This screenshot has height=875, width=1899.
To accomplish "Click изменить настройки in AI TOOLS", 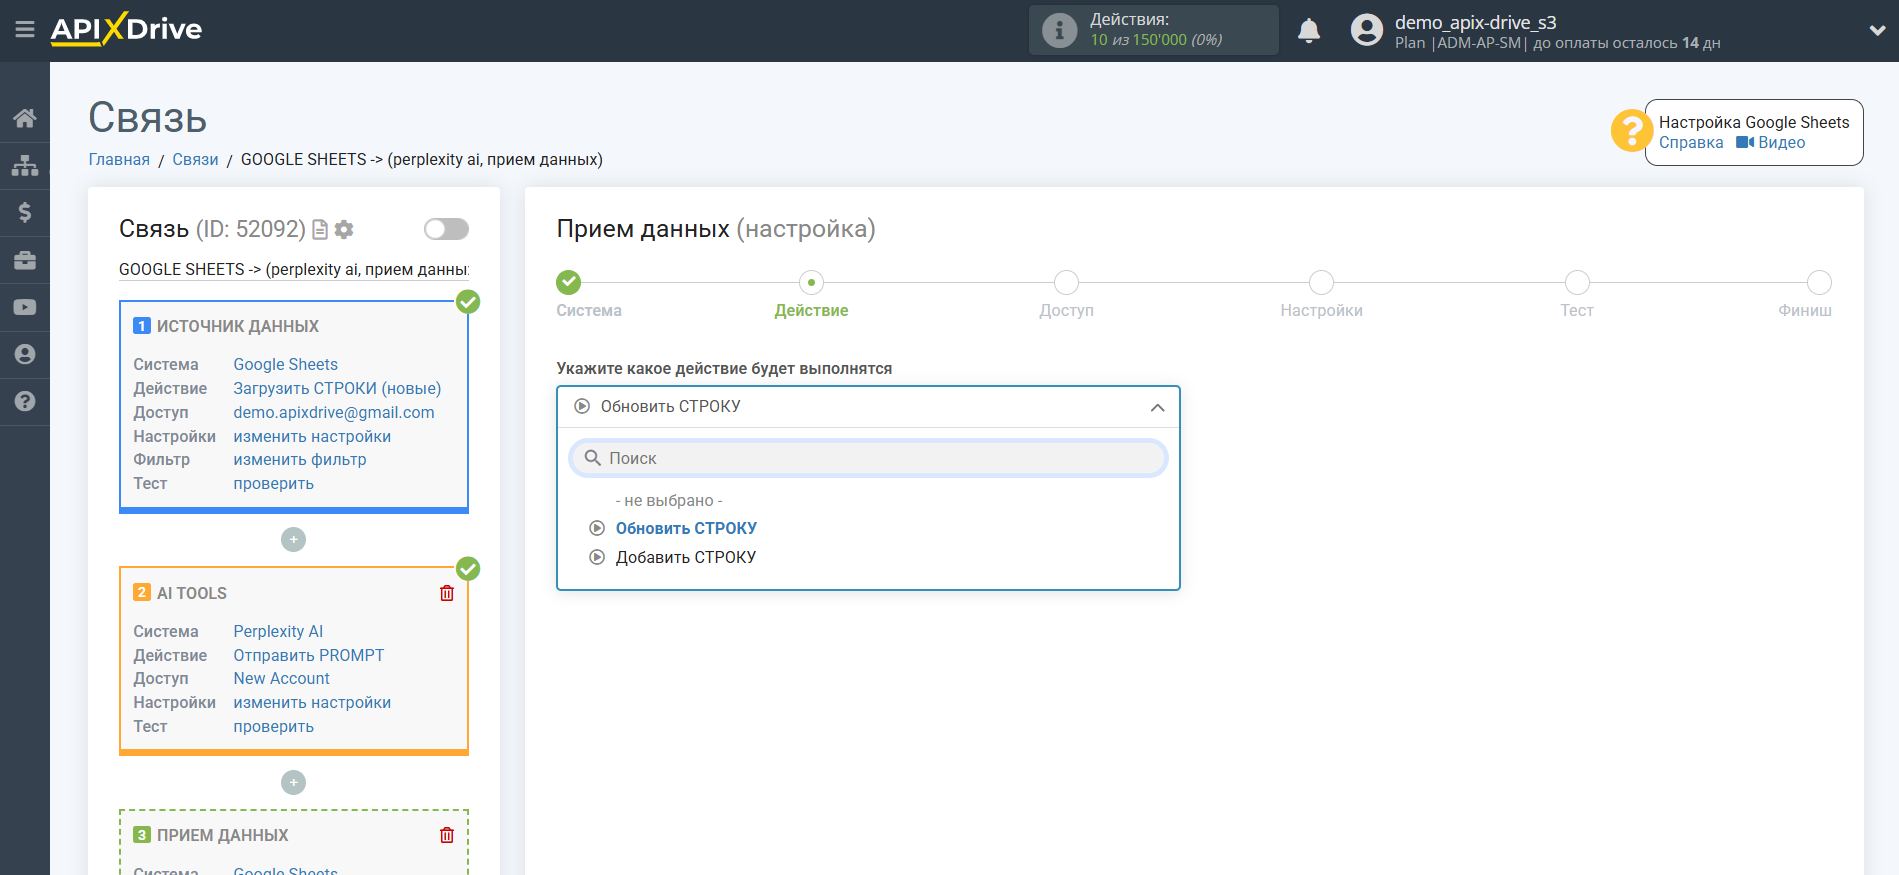I will click(312, 703).
